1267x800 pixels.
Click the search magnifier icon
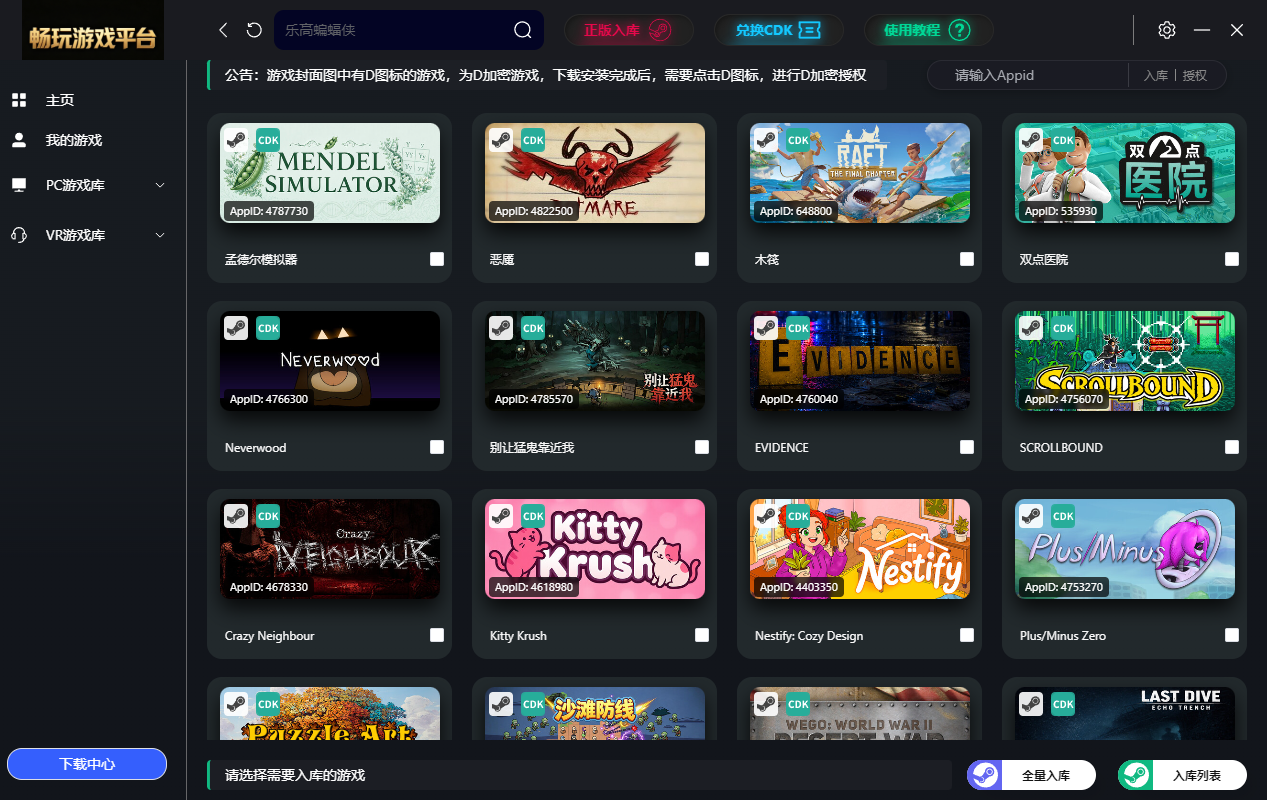pyautogui.click(x=523, y=30)
